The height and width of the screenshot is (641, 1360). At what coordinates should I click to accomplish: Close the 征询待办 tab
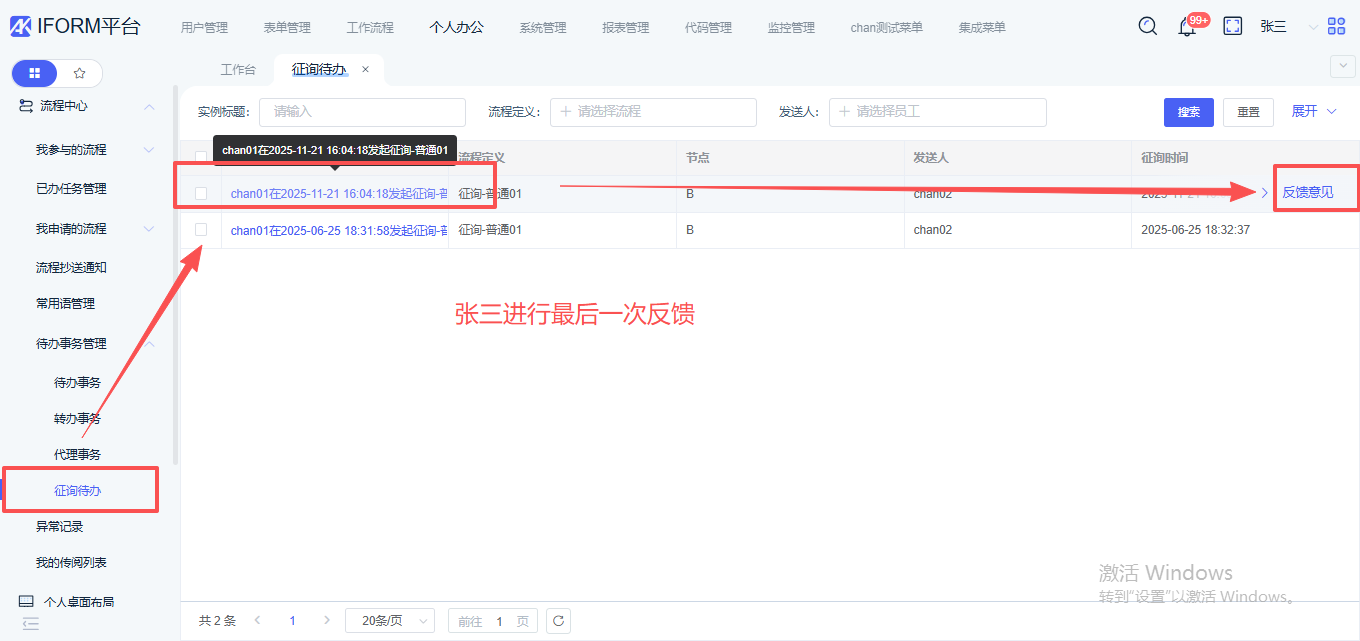point(365,69)
